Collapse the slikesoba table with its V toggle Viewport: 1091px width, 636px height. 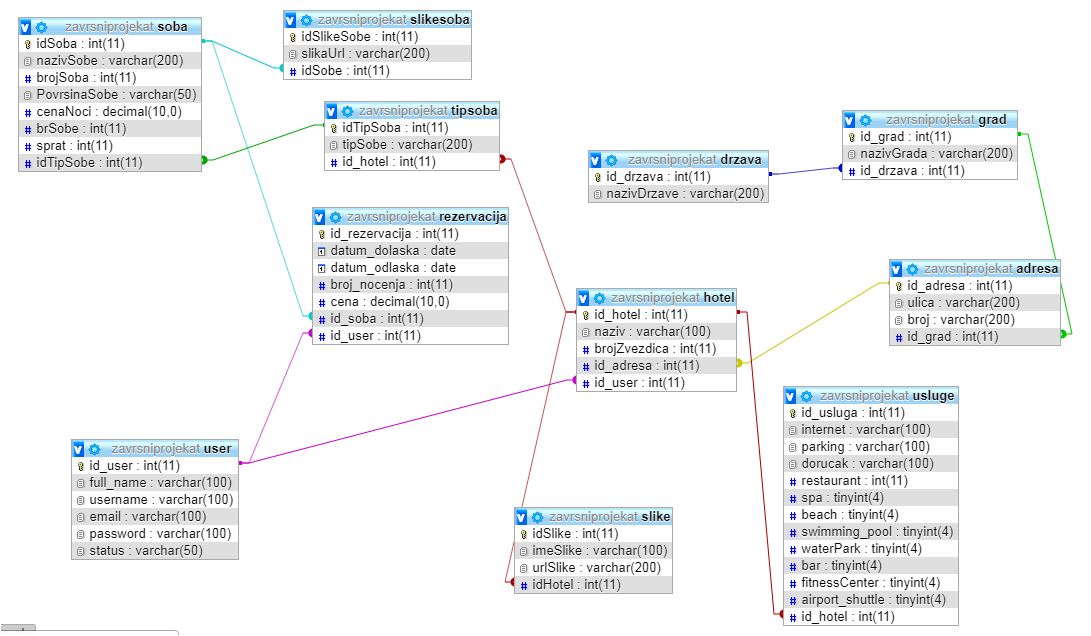(x=290, y=20)
